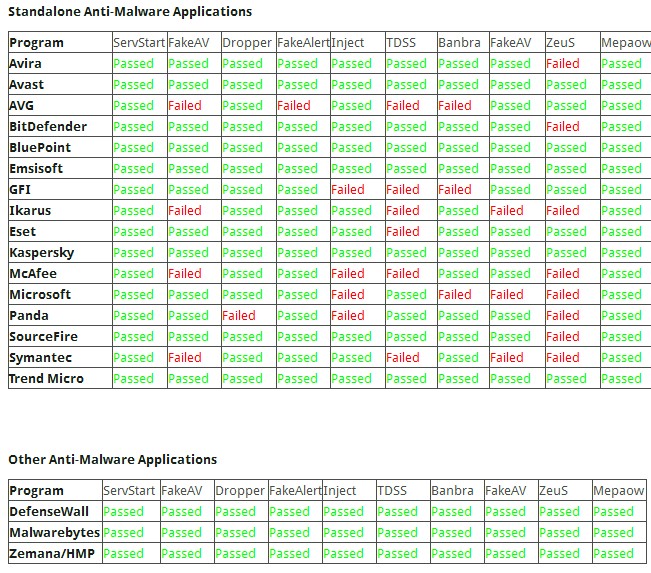This screenshot has width=651, height=573.
Task: Click the 'Other Anti-Malware Applications' heading
Action: tap(113, 460)
